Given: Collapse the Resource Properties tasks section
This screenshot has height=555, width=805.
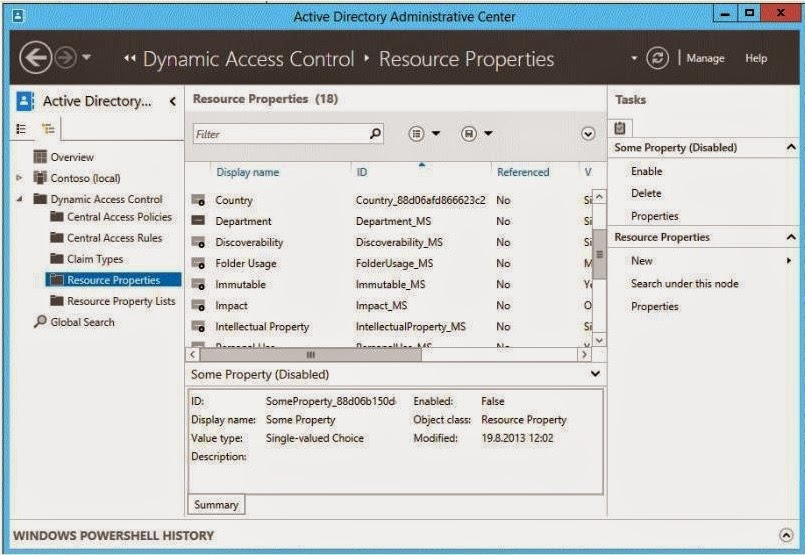Looking at the screenshot, I should 791,237.
